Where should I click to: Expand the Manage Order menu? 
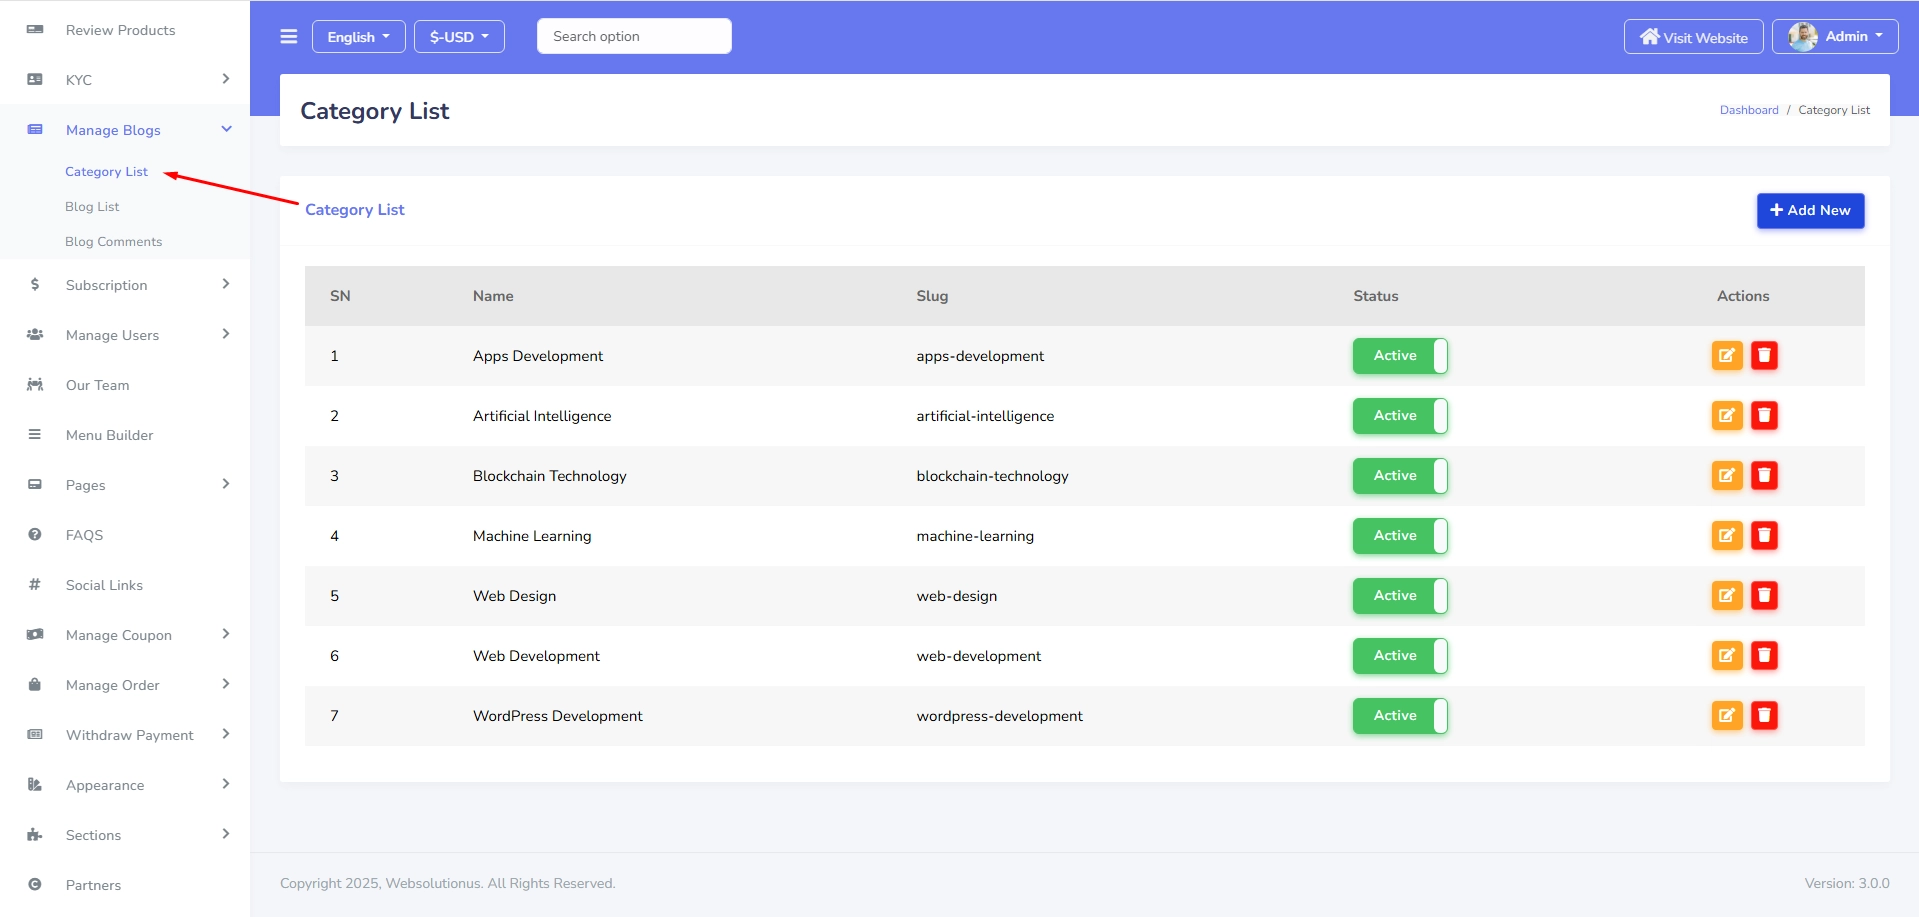pyautogui.click(x=125, y=685)
